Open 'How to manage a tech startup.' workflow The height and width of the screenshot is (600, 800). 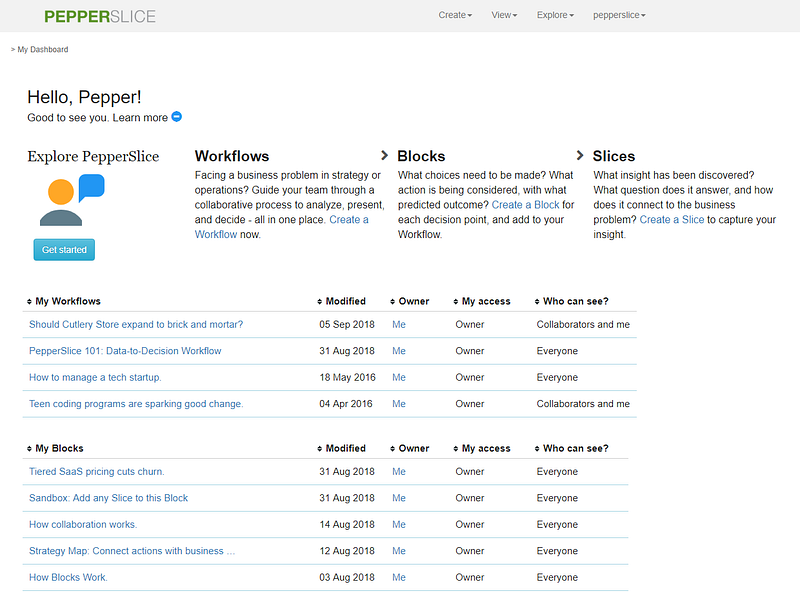pos(95,378)
